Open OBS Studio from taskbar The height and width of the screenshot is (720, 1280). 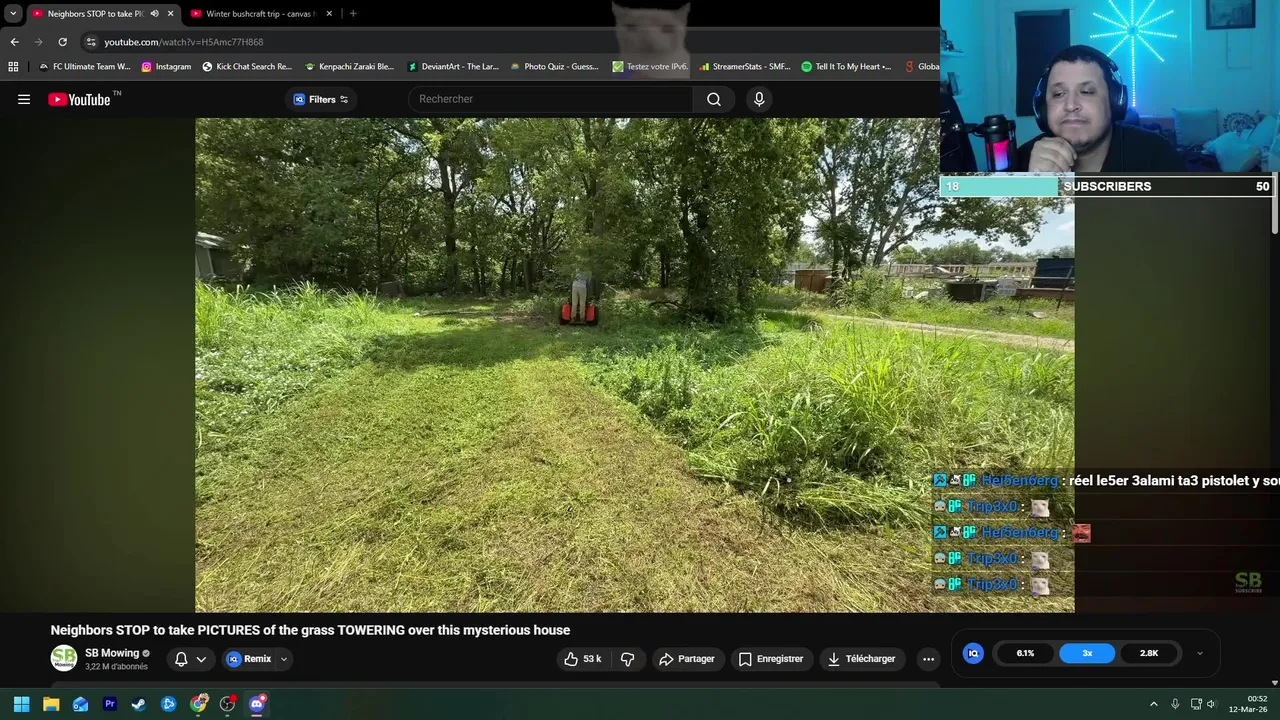(228, 704)
